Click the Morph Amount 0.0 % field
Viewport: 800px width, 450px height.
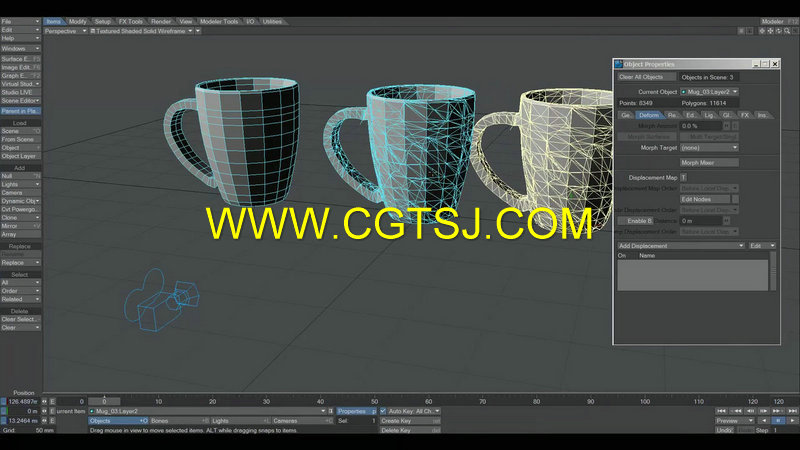(701, 126)
